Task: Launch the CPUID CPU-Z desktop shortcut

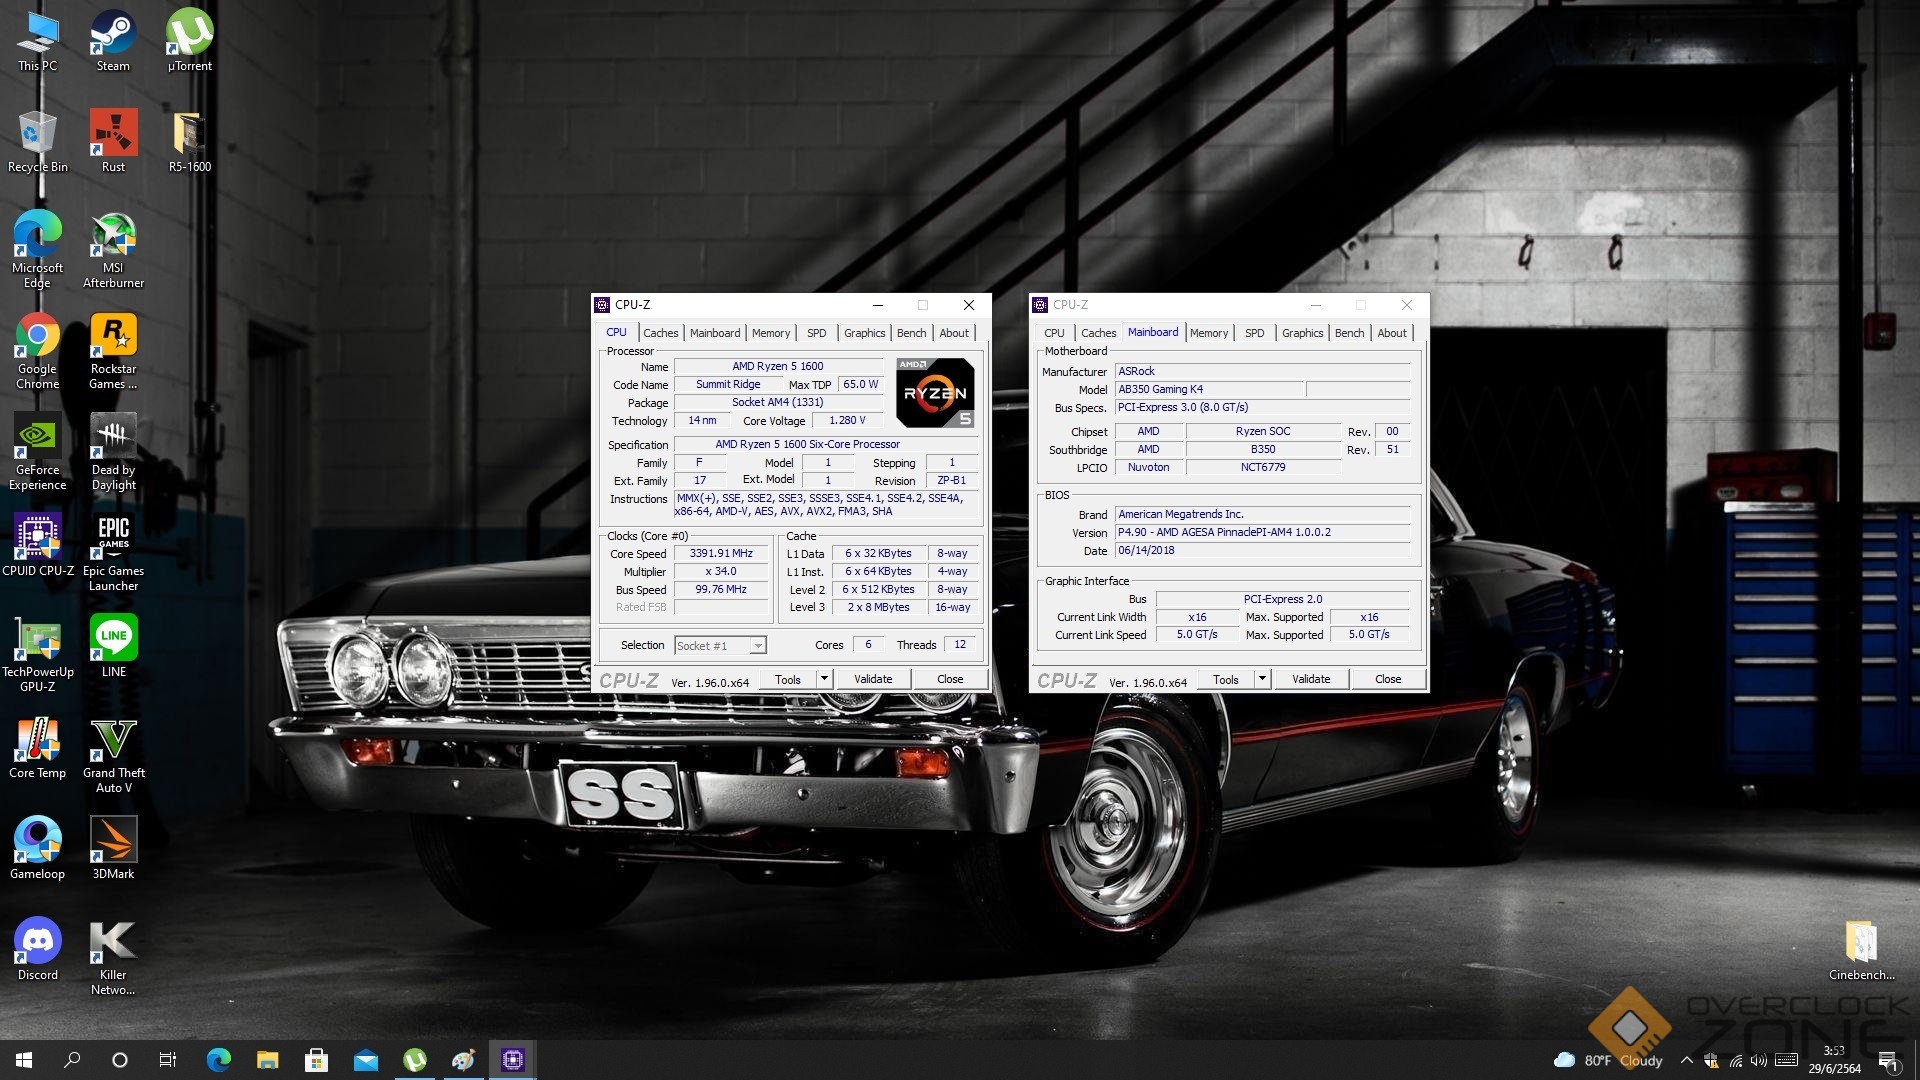Action: [37, 540]
